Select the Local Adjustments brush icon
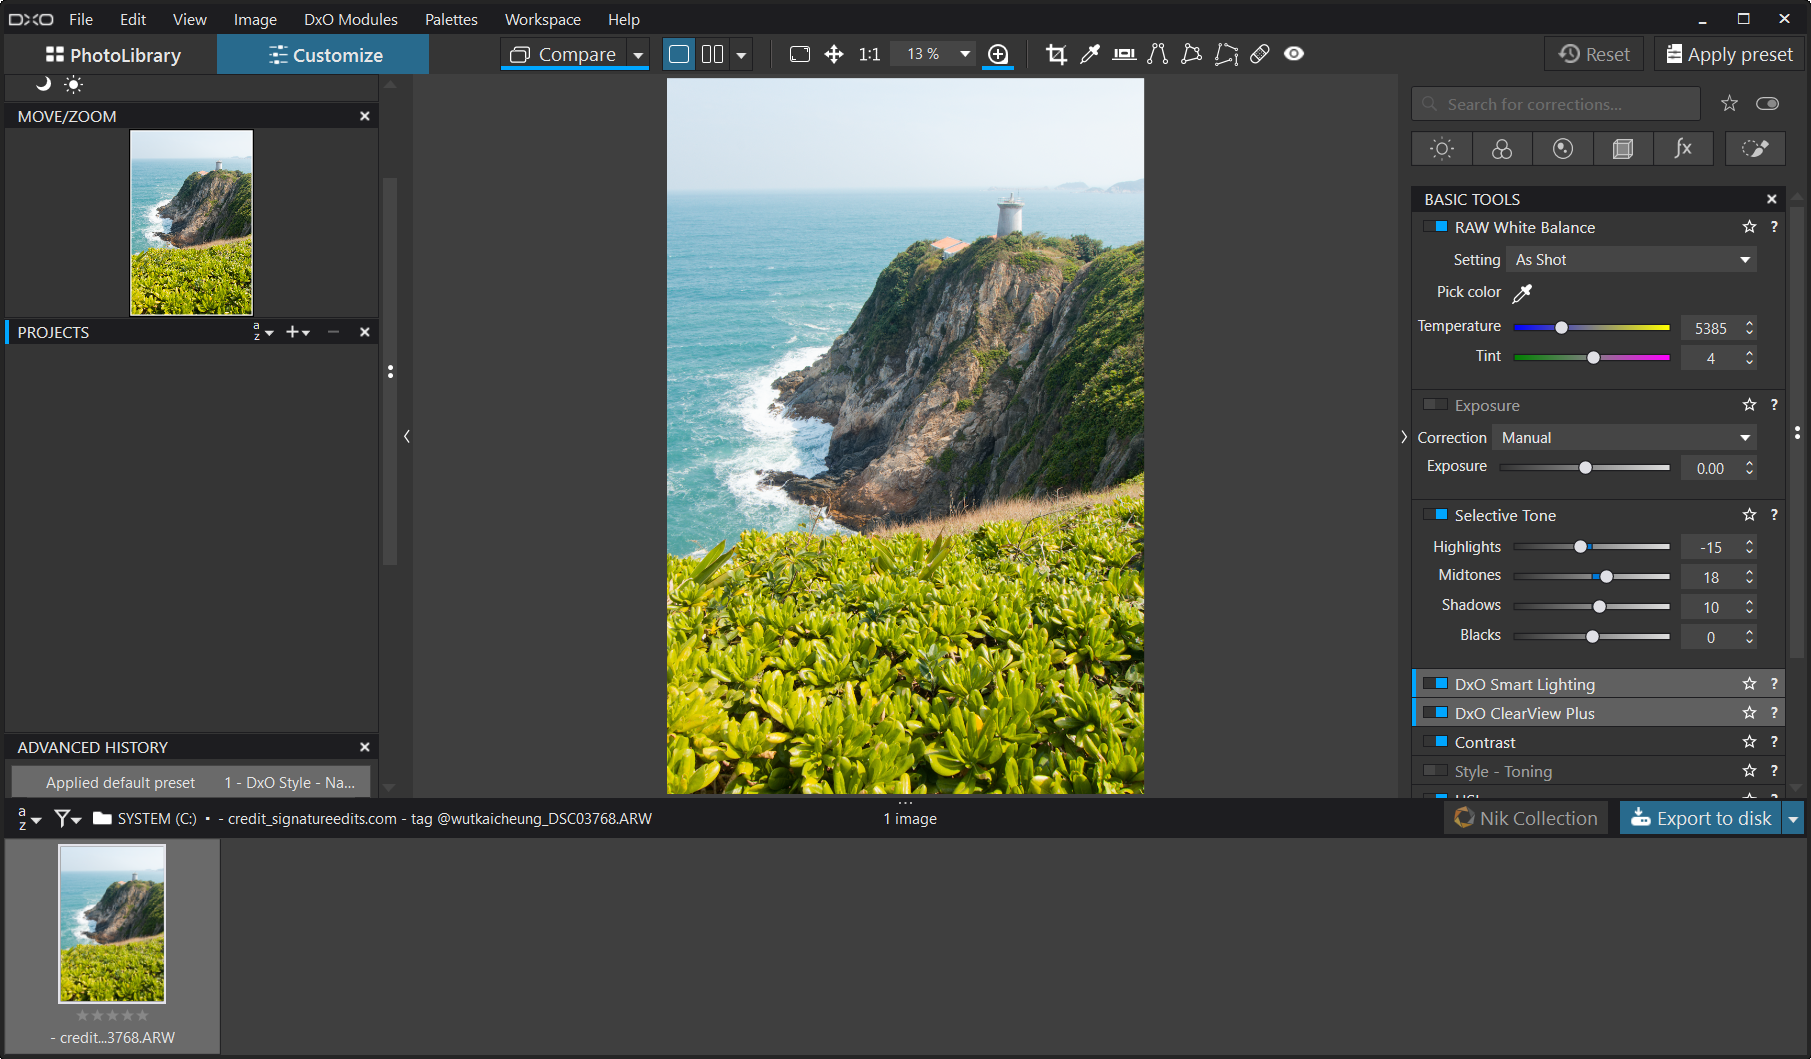 tap(1755, 148)
